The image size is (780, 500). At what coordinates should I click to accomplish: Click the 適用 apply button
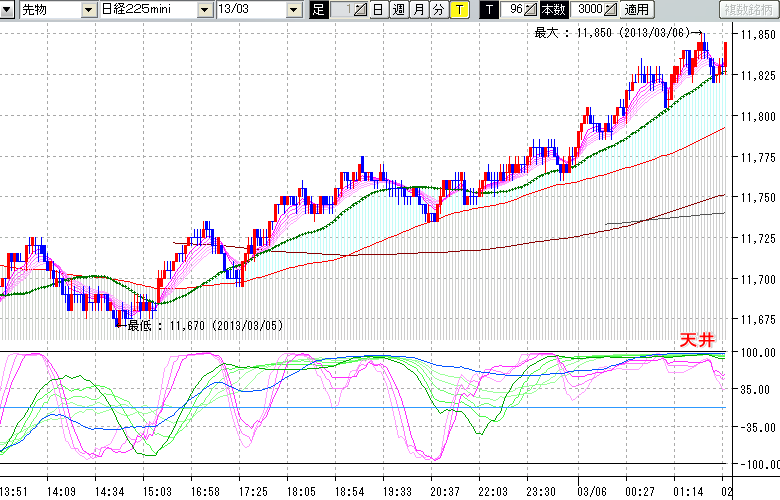636,9
